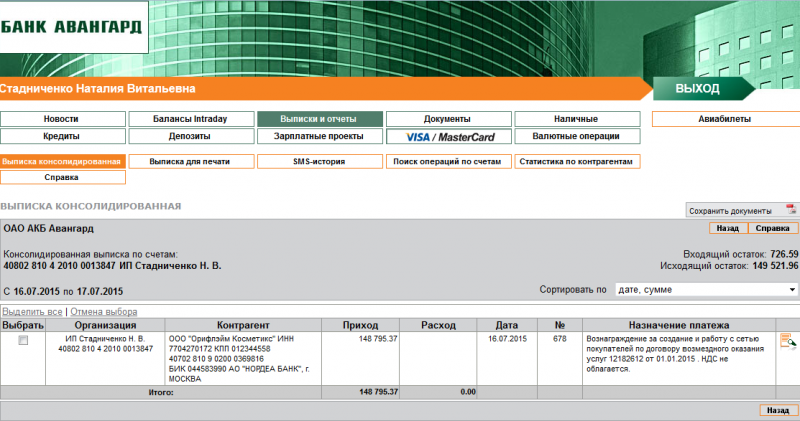Click the Итого total row label
800x421 pixels.
click(x=161, y=392)
